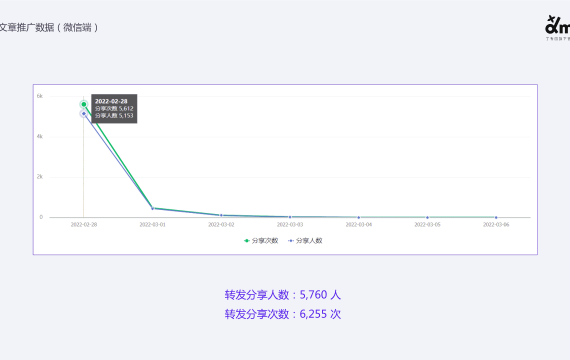Click the 2022-02-28 tooltip box
This screenshot has height=360, width=570.
(114, 108)
